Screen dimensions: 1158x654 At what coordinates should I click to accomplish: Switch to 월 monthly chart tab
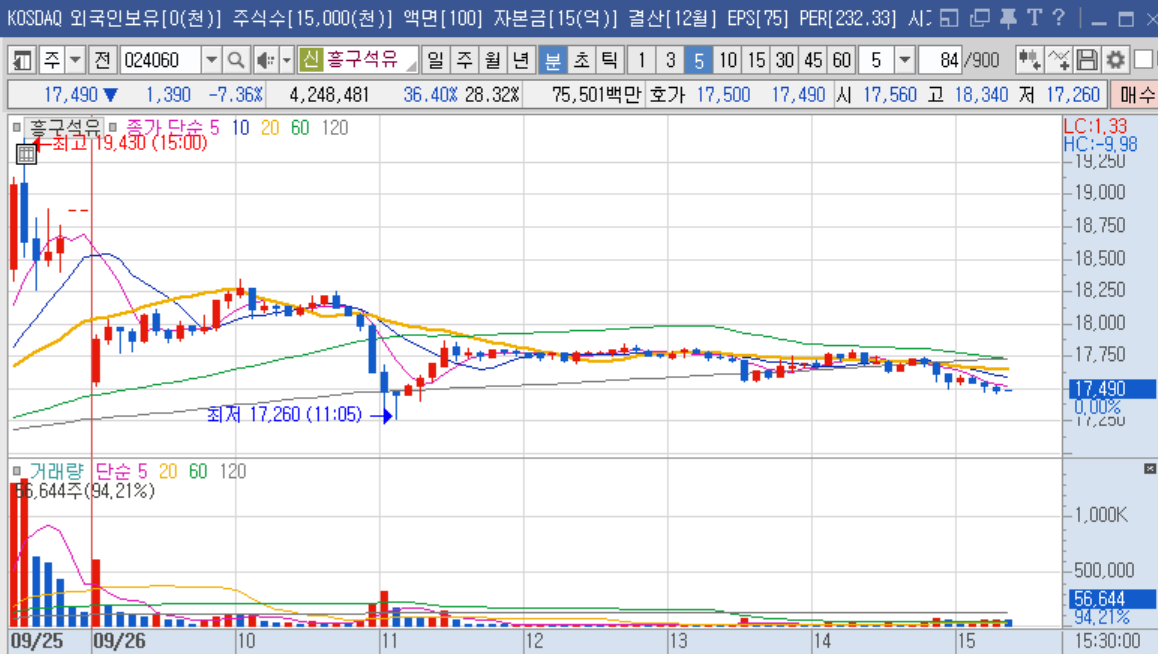pyautogui.click(x=493, y=60)
